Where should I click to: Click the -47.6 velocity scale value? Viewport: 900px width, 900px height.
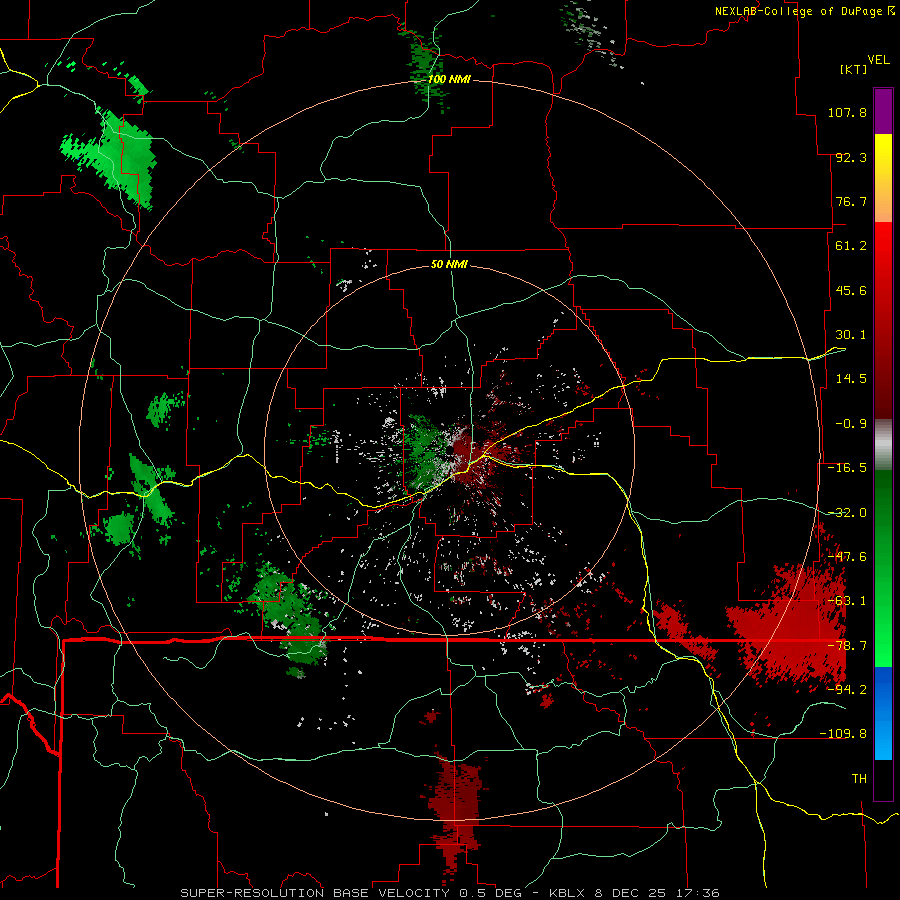(x=847, y=557)
